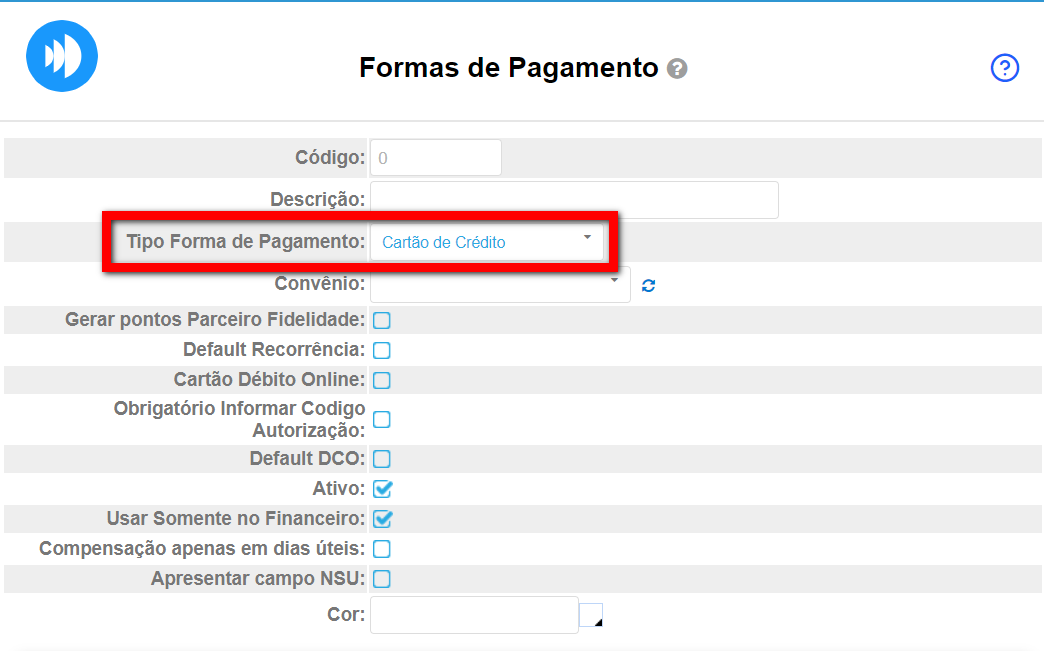Enable Compensação apenas em dias úteis
Viewport: 1044px width, 651px height.
click(x=382, y=549)
